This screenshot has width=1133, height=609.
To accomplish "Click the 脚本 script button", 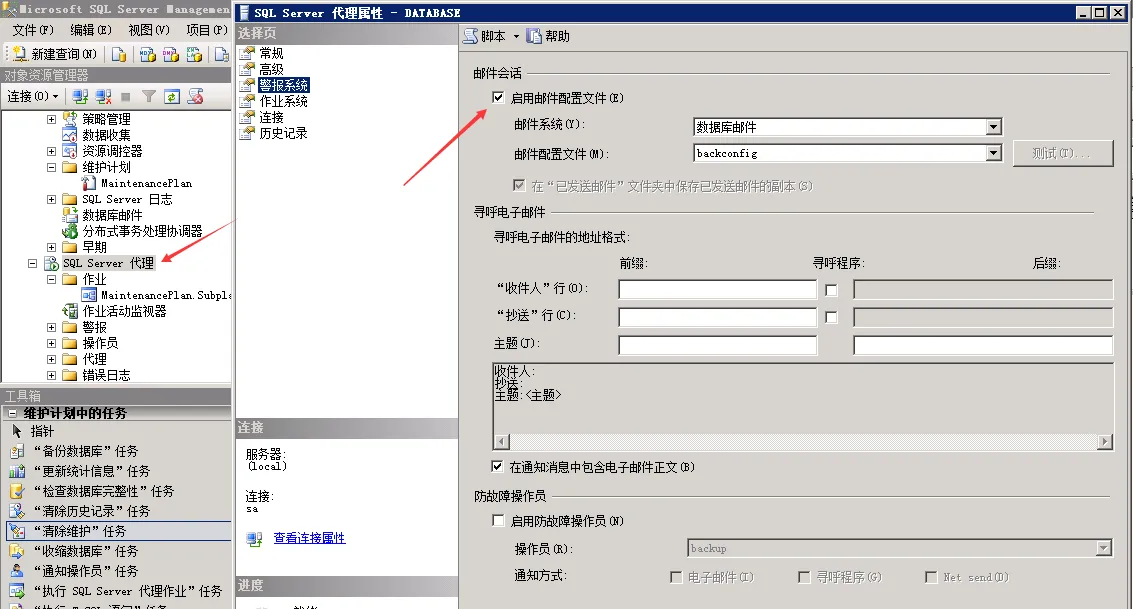I will tap(485, 36).
